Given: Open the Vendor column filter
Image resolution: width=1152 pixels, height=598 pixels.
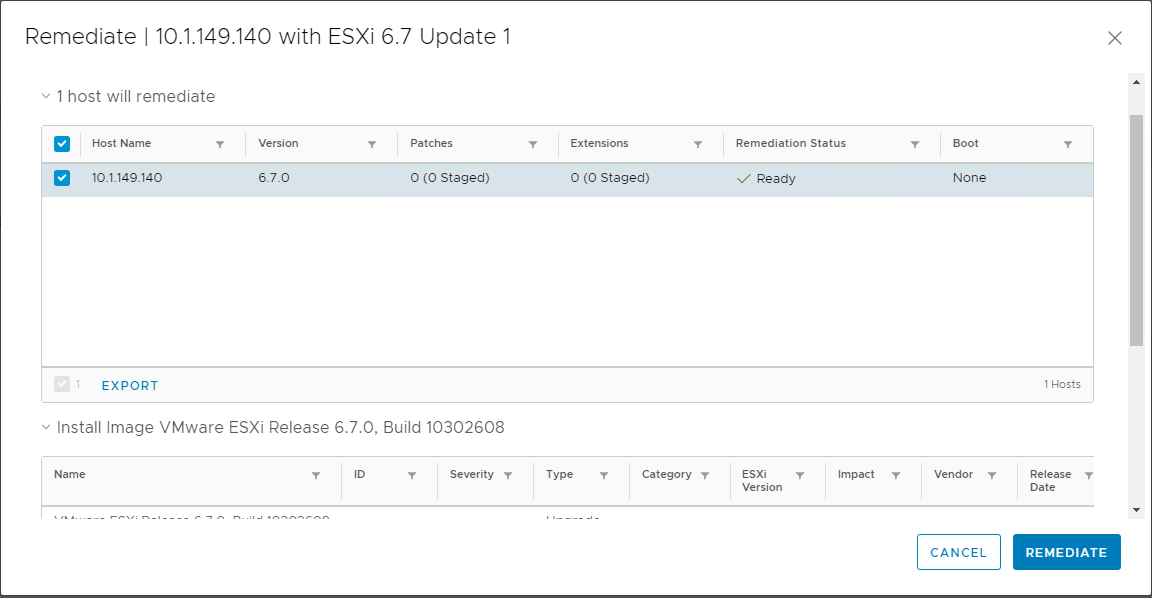Looking at the screenshot, I should [x=992, y=475].
